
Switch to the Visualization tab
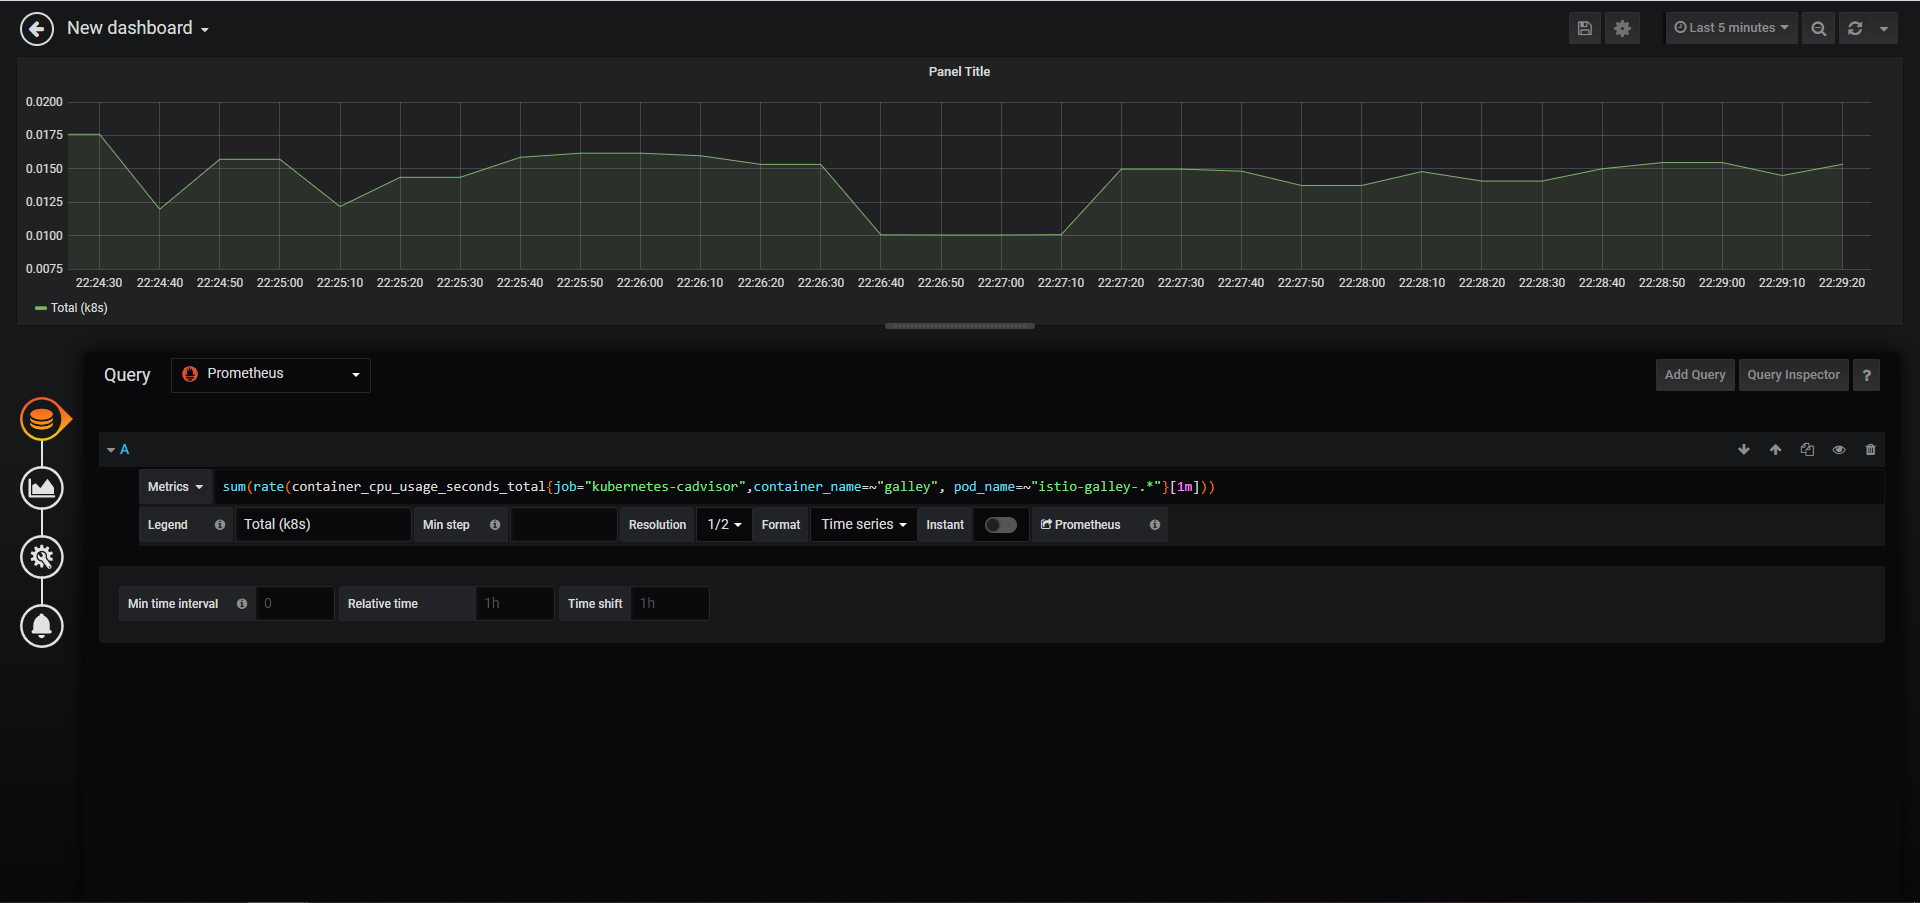coord(42,488)
